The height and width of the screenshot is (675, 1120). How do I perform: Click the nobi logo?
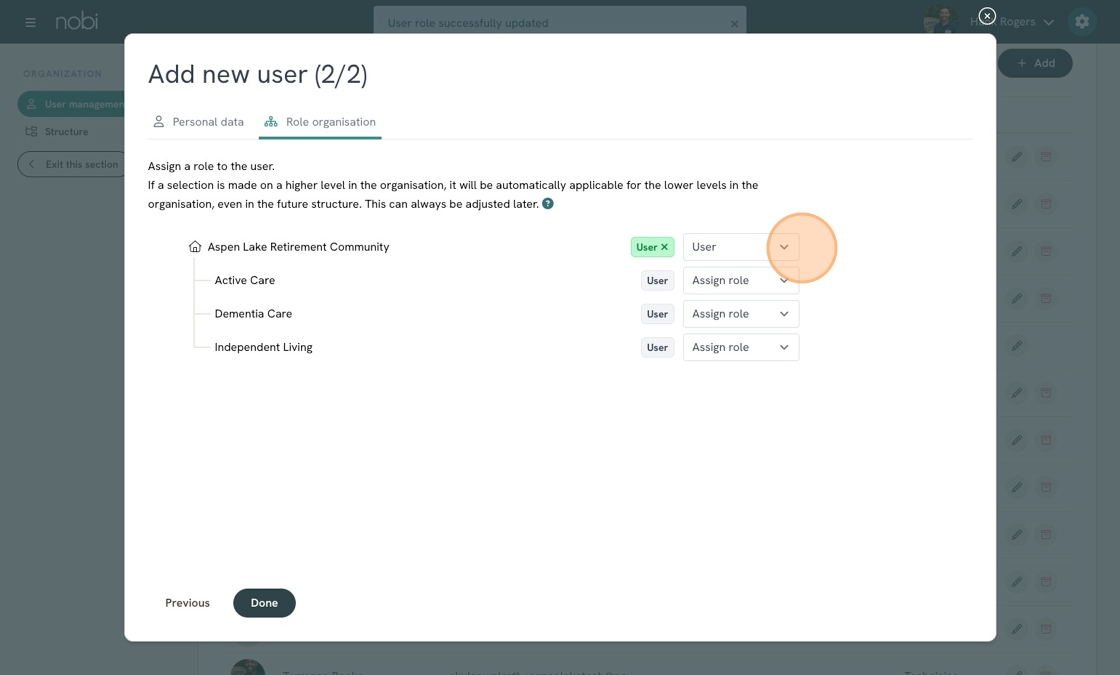[x=77, y=21]
